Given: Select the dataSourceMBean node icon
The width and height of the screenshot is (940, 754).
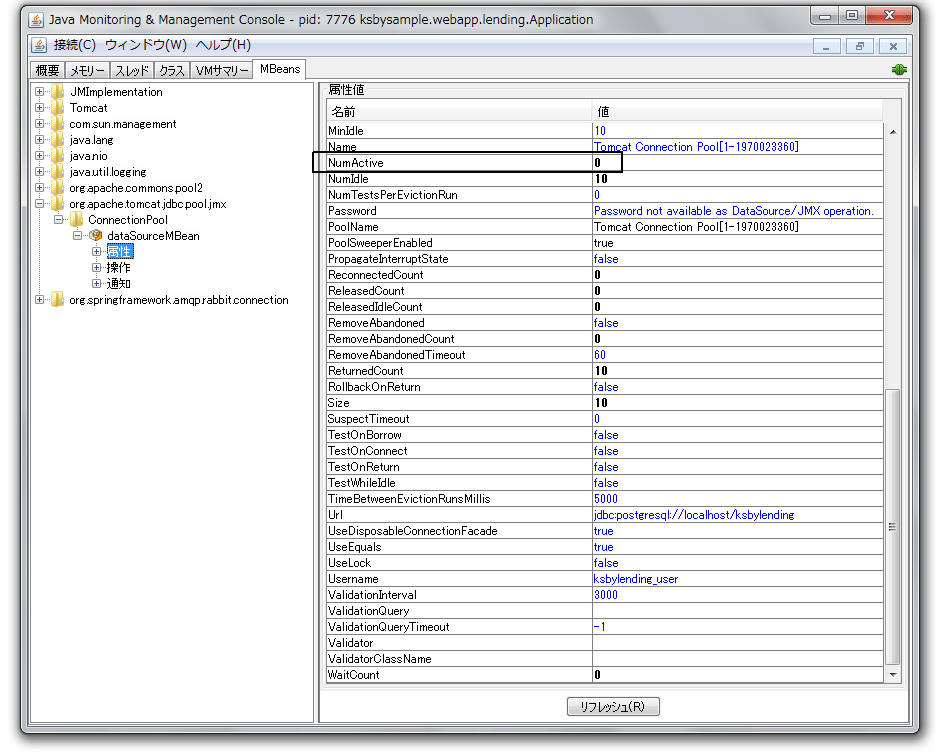Looking at the screenshot, I should coord(96,235).
